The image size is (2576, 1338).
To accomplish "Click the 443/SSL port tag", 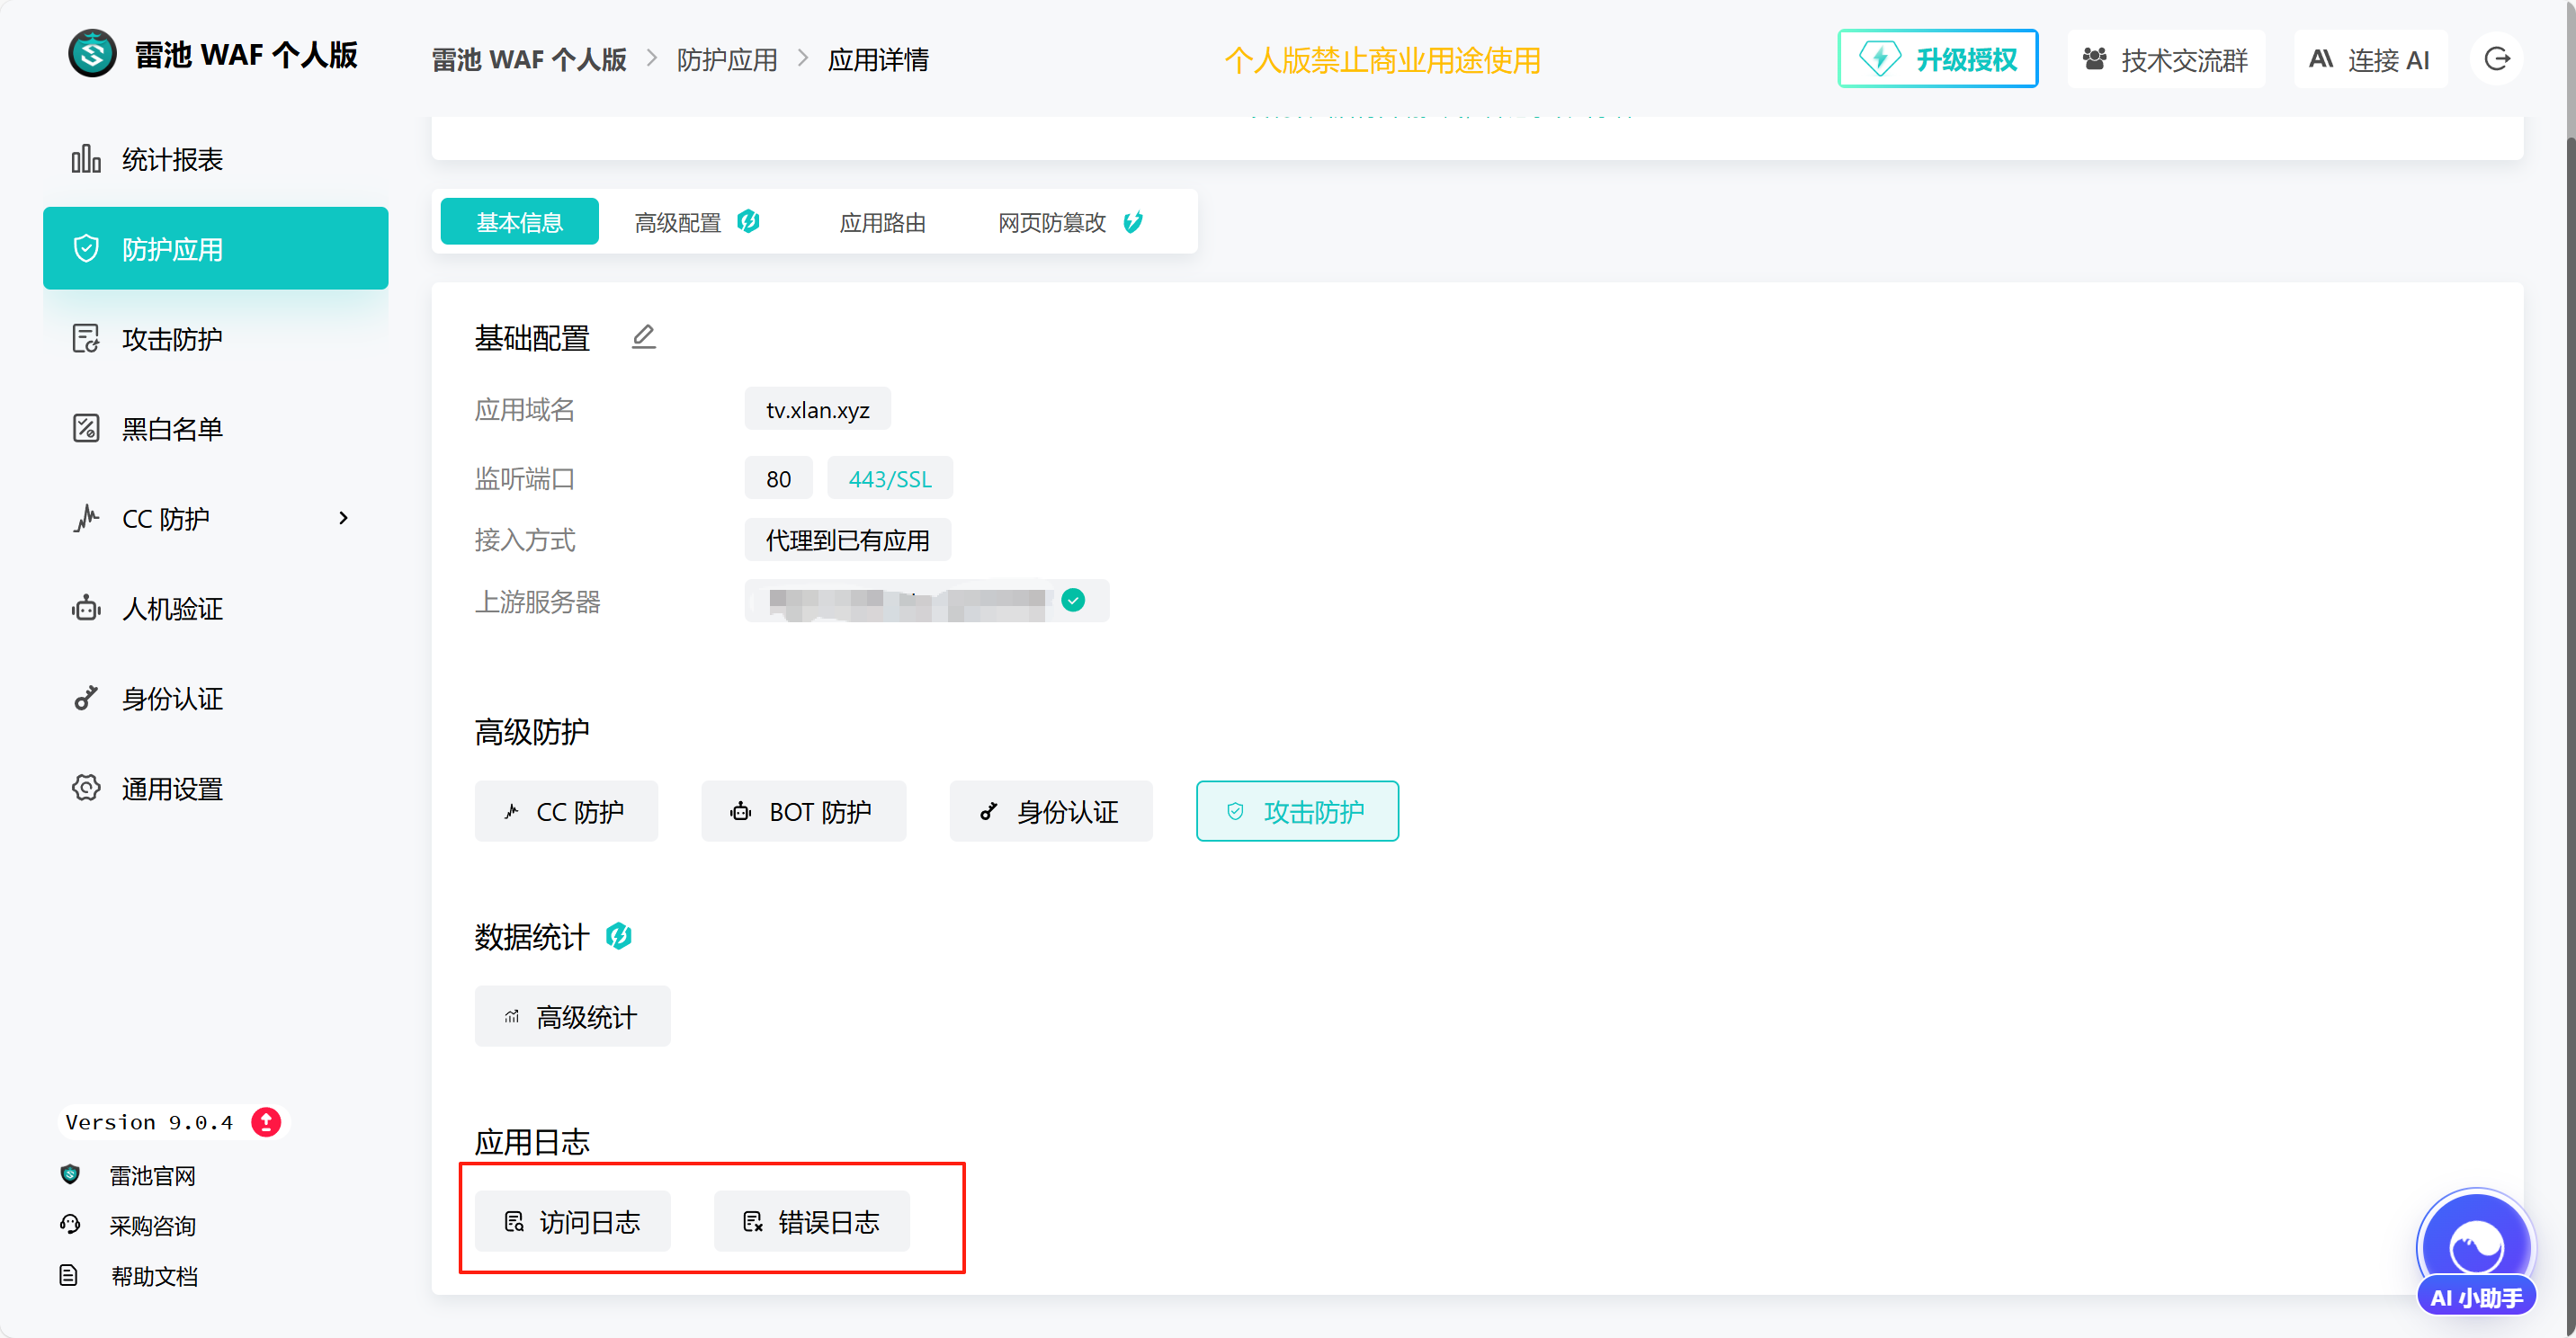I will pyautogui.click(x=889, y=478).
